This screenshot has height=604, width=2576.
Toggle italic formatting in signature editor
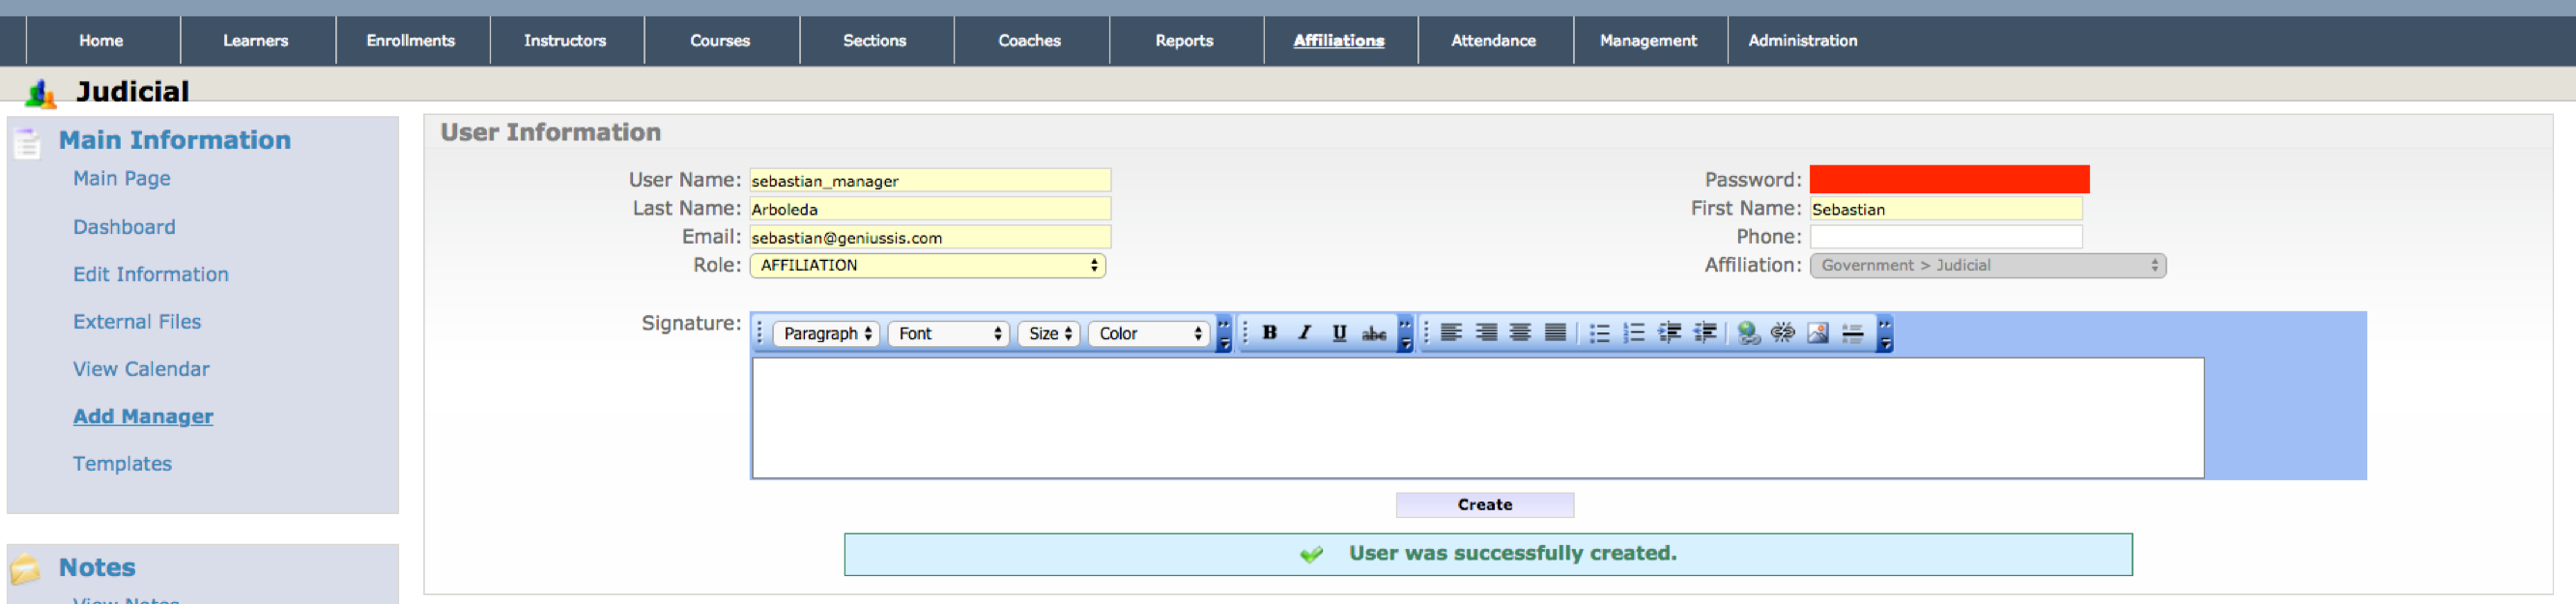pos(1304,333)
